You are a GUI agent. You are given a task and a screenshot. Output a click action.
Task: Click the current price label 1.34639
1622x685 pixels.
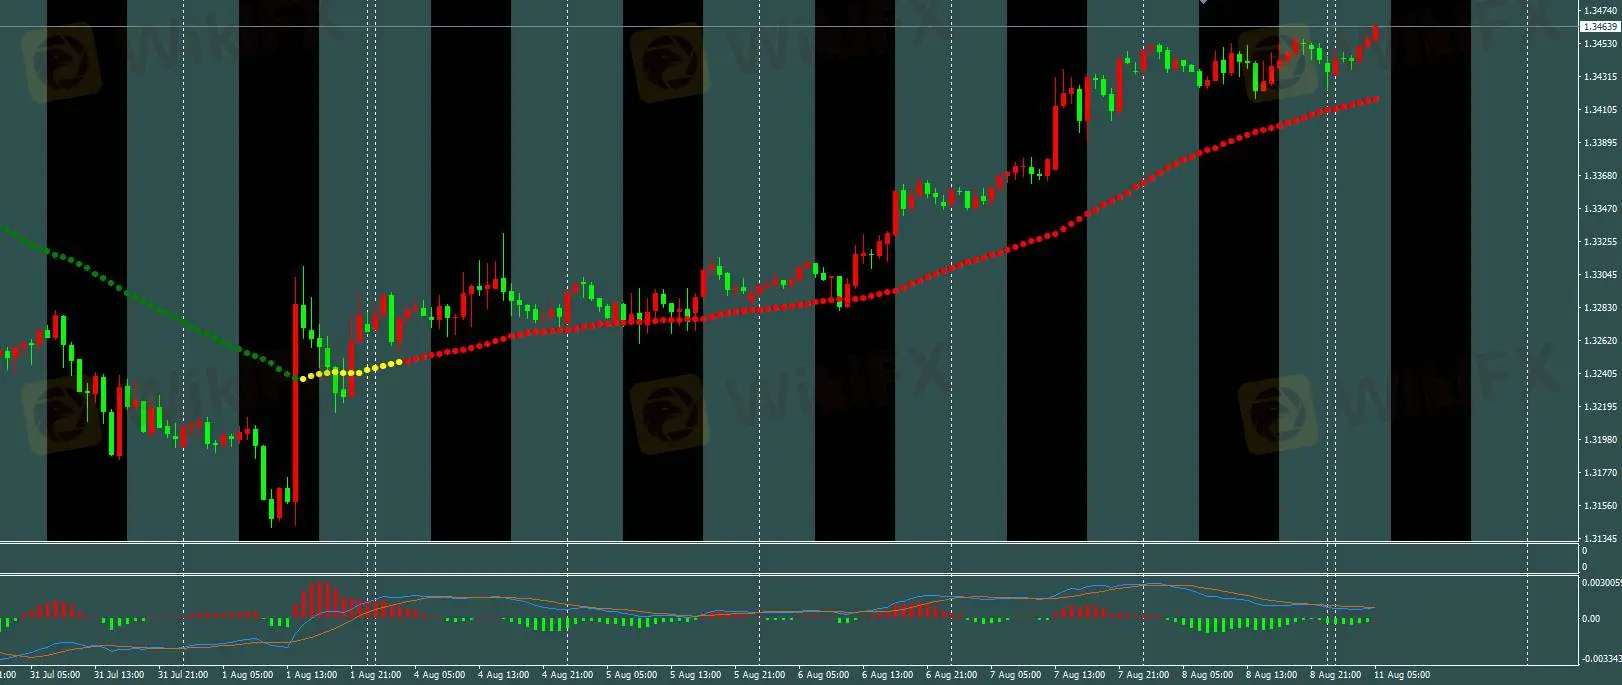(x=1600, y=26)
